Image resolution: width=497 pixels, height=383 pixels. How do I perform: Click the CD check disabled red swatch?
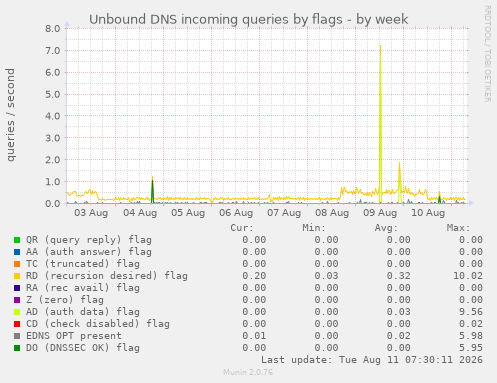[x=17, y=324]
